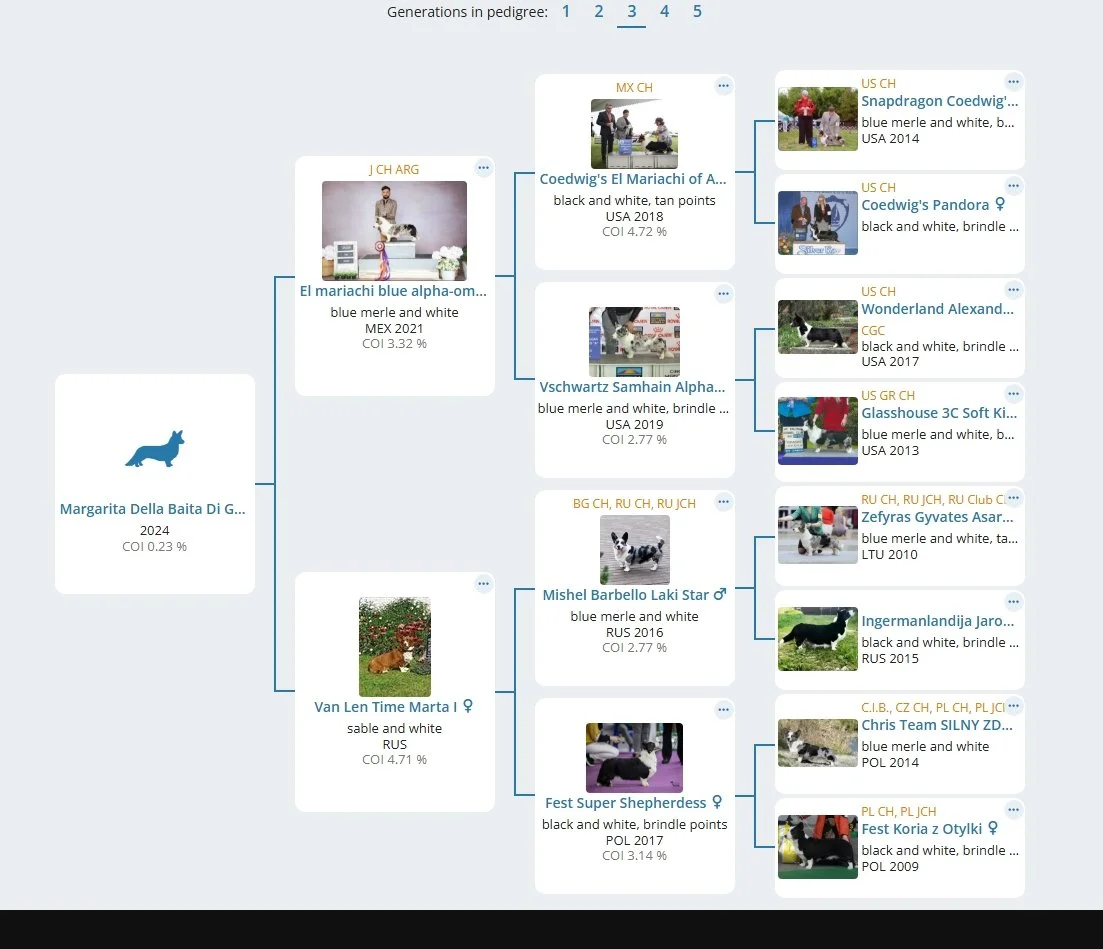
Task: Open Margarita Della Baita Di G... profile link
Action: point(153,509)
